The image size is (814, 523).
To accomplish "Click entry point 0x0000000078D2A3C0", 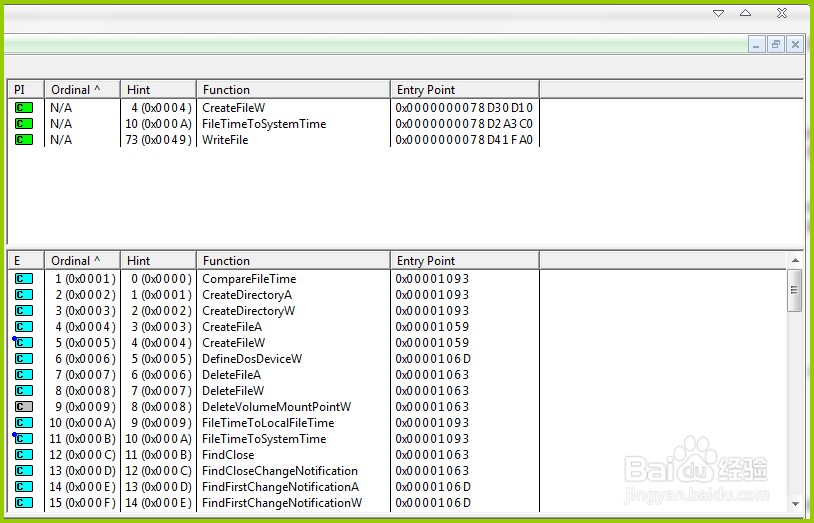I will coord(464,124).
